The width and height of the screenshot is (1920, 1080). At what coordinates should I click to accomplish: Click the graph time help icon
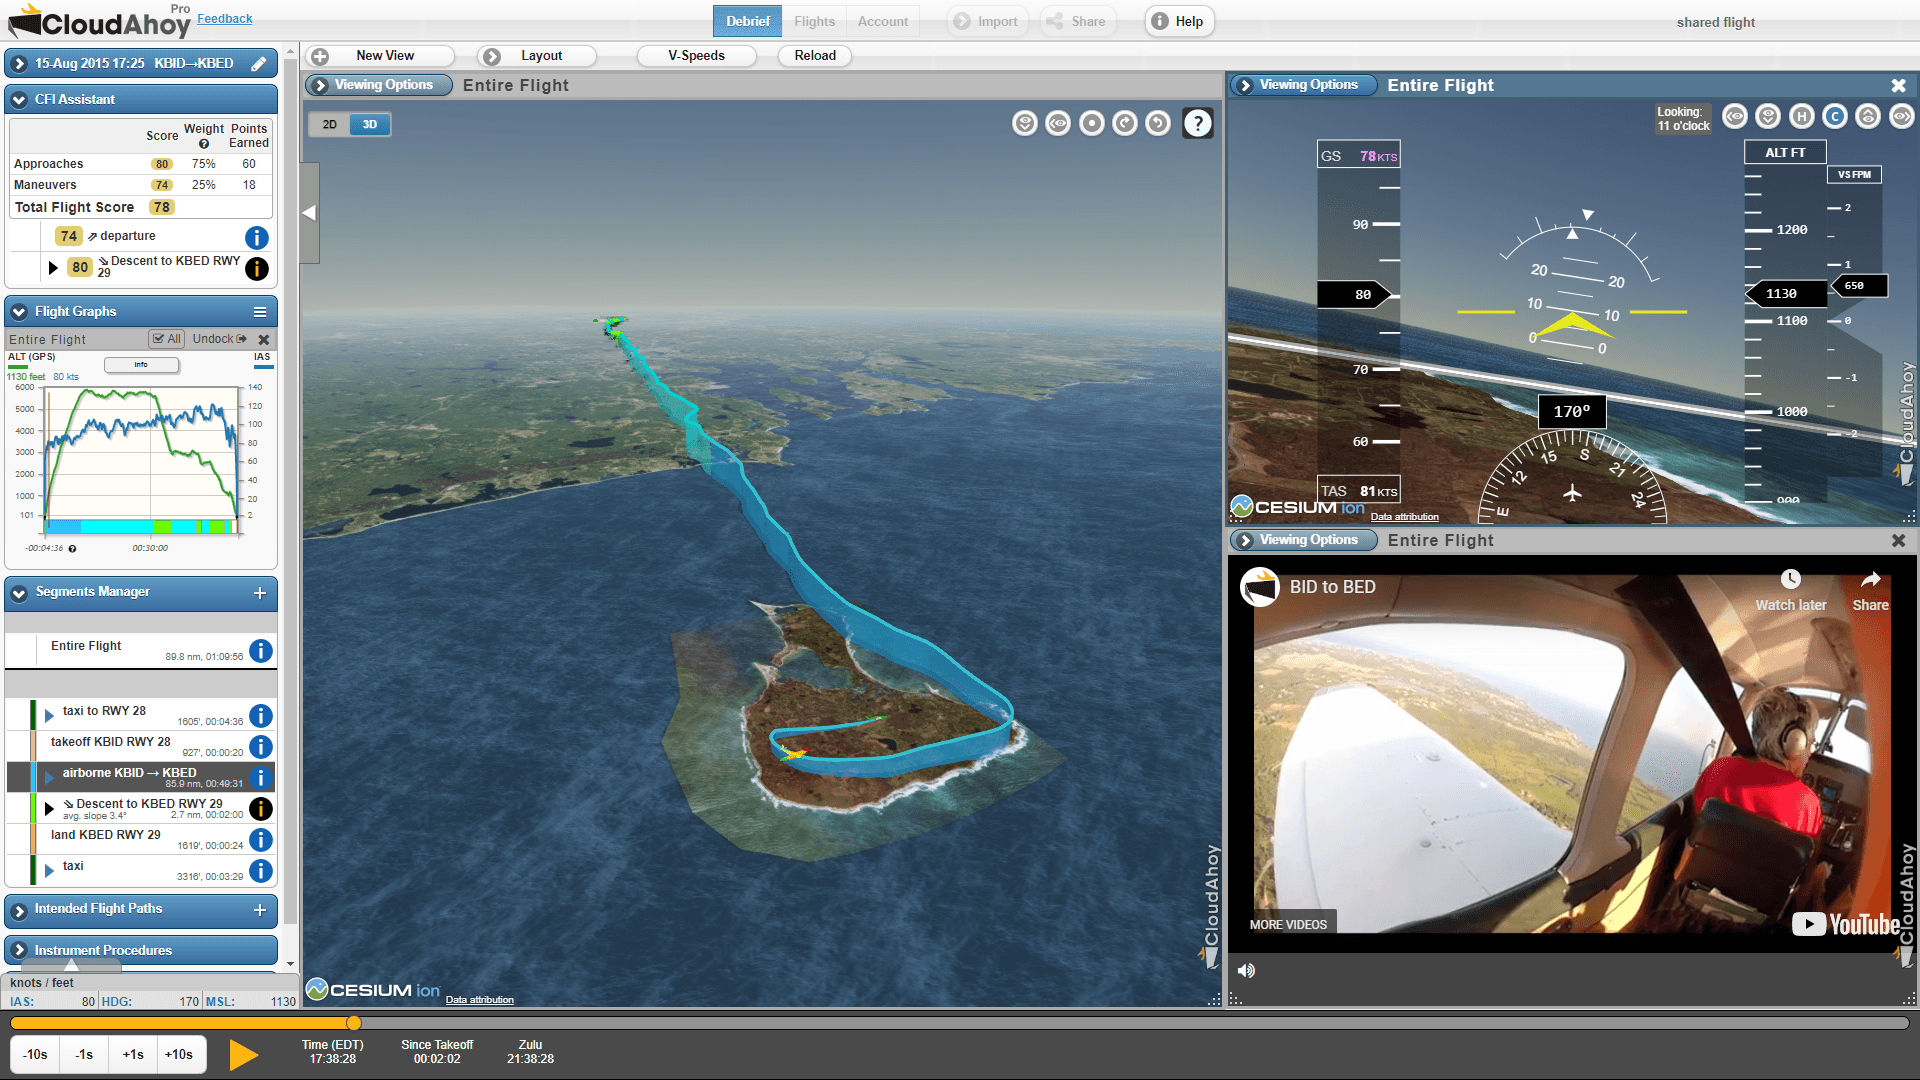tap(72, 548)
